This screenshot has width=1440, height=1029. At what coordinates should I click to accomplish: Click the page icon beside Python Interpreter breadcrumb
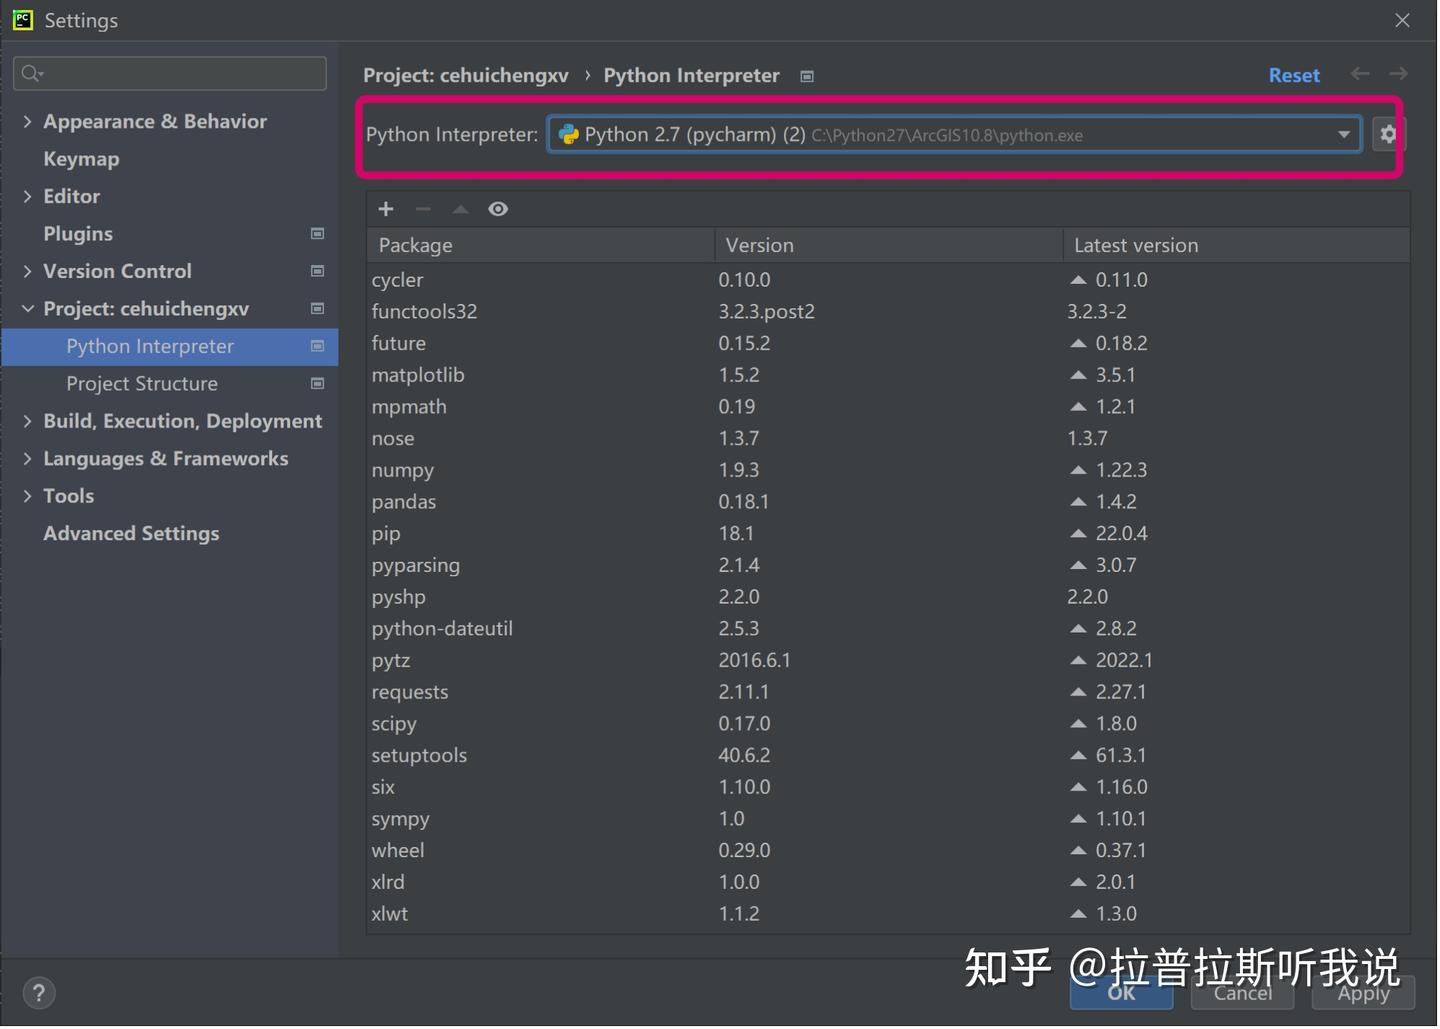coord(806,75)
